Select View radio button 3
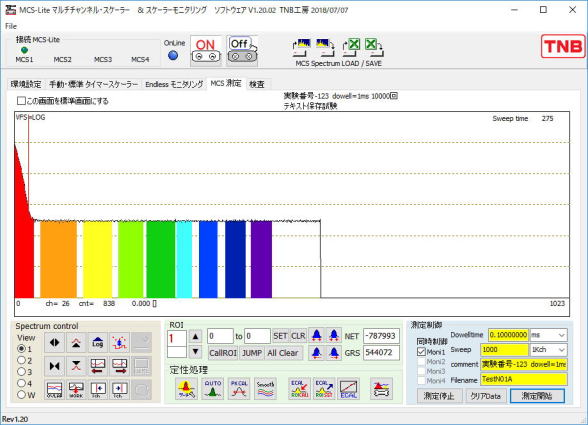Screen dimensions: 588x425 (21, 372)
